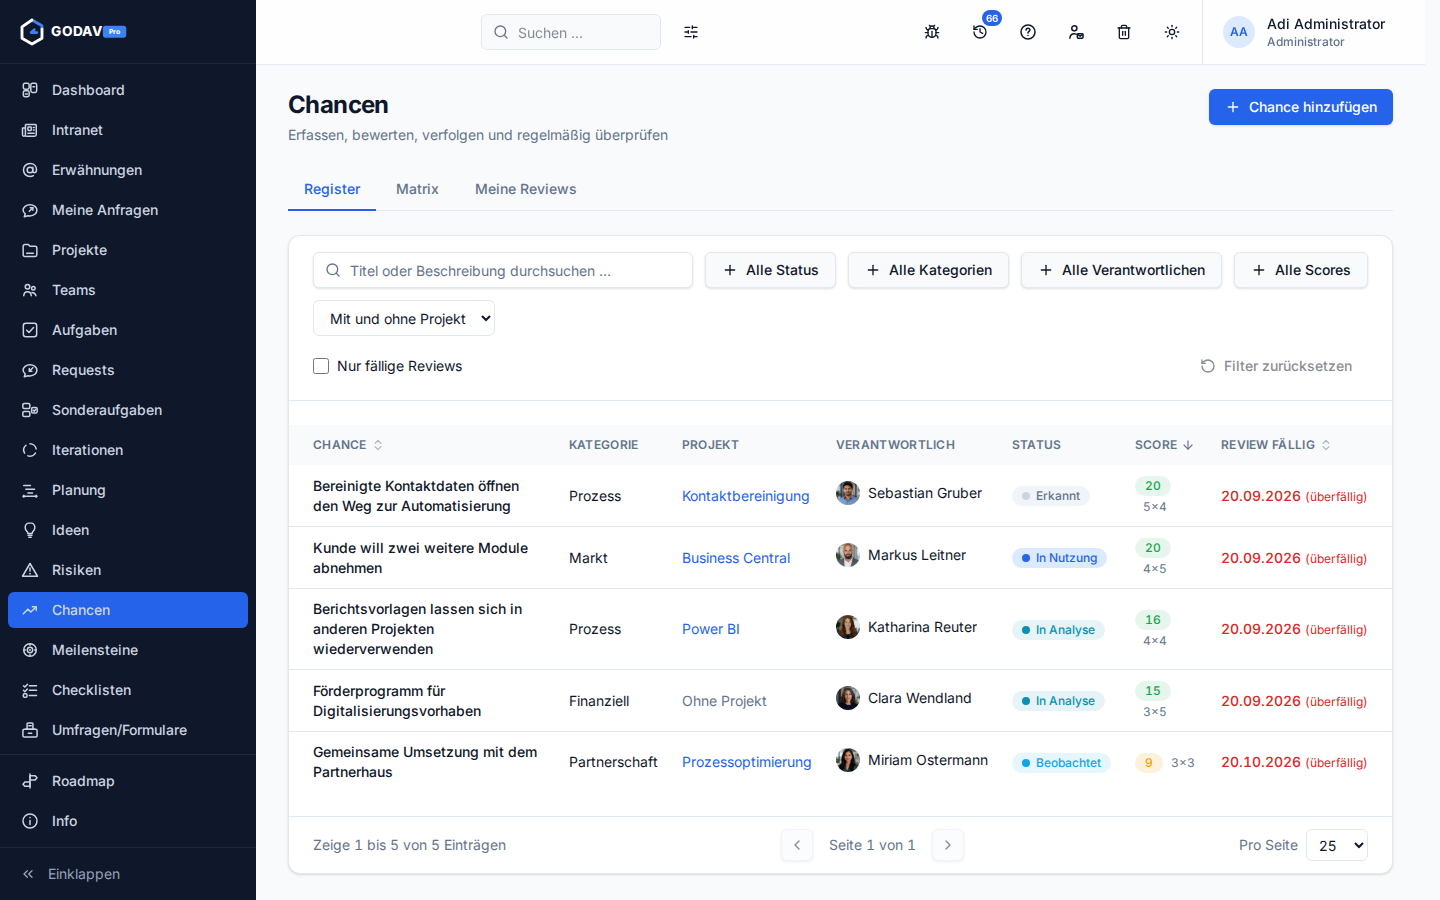The height and width of the screenshot is (900, 1440).
Task: Open the Alle Status filter
Action: 770,270
